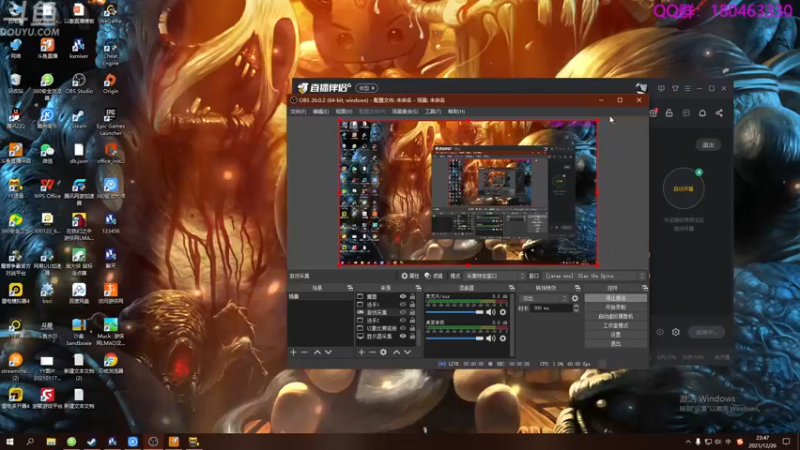
Task: Open 视图(V) menu in OBS
Action: (x=343, y=111)
